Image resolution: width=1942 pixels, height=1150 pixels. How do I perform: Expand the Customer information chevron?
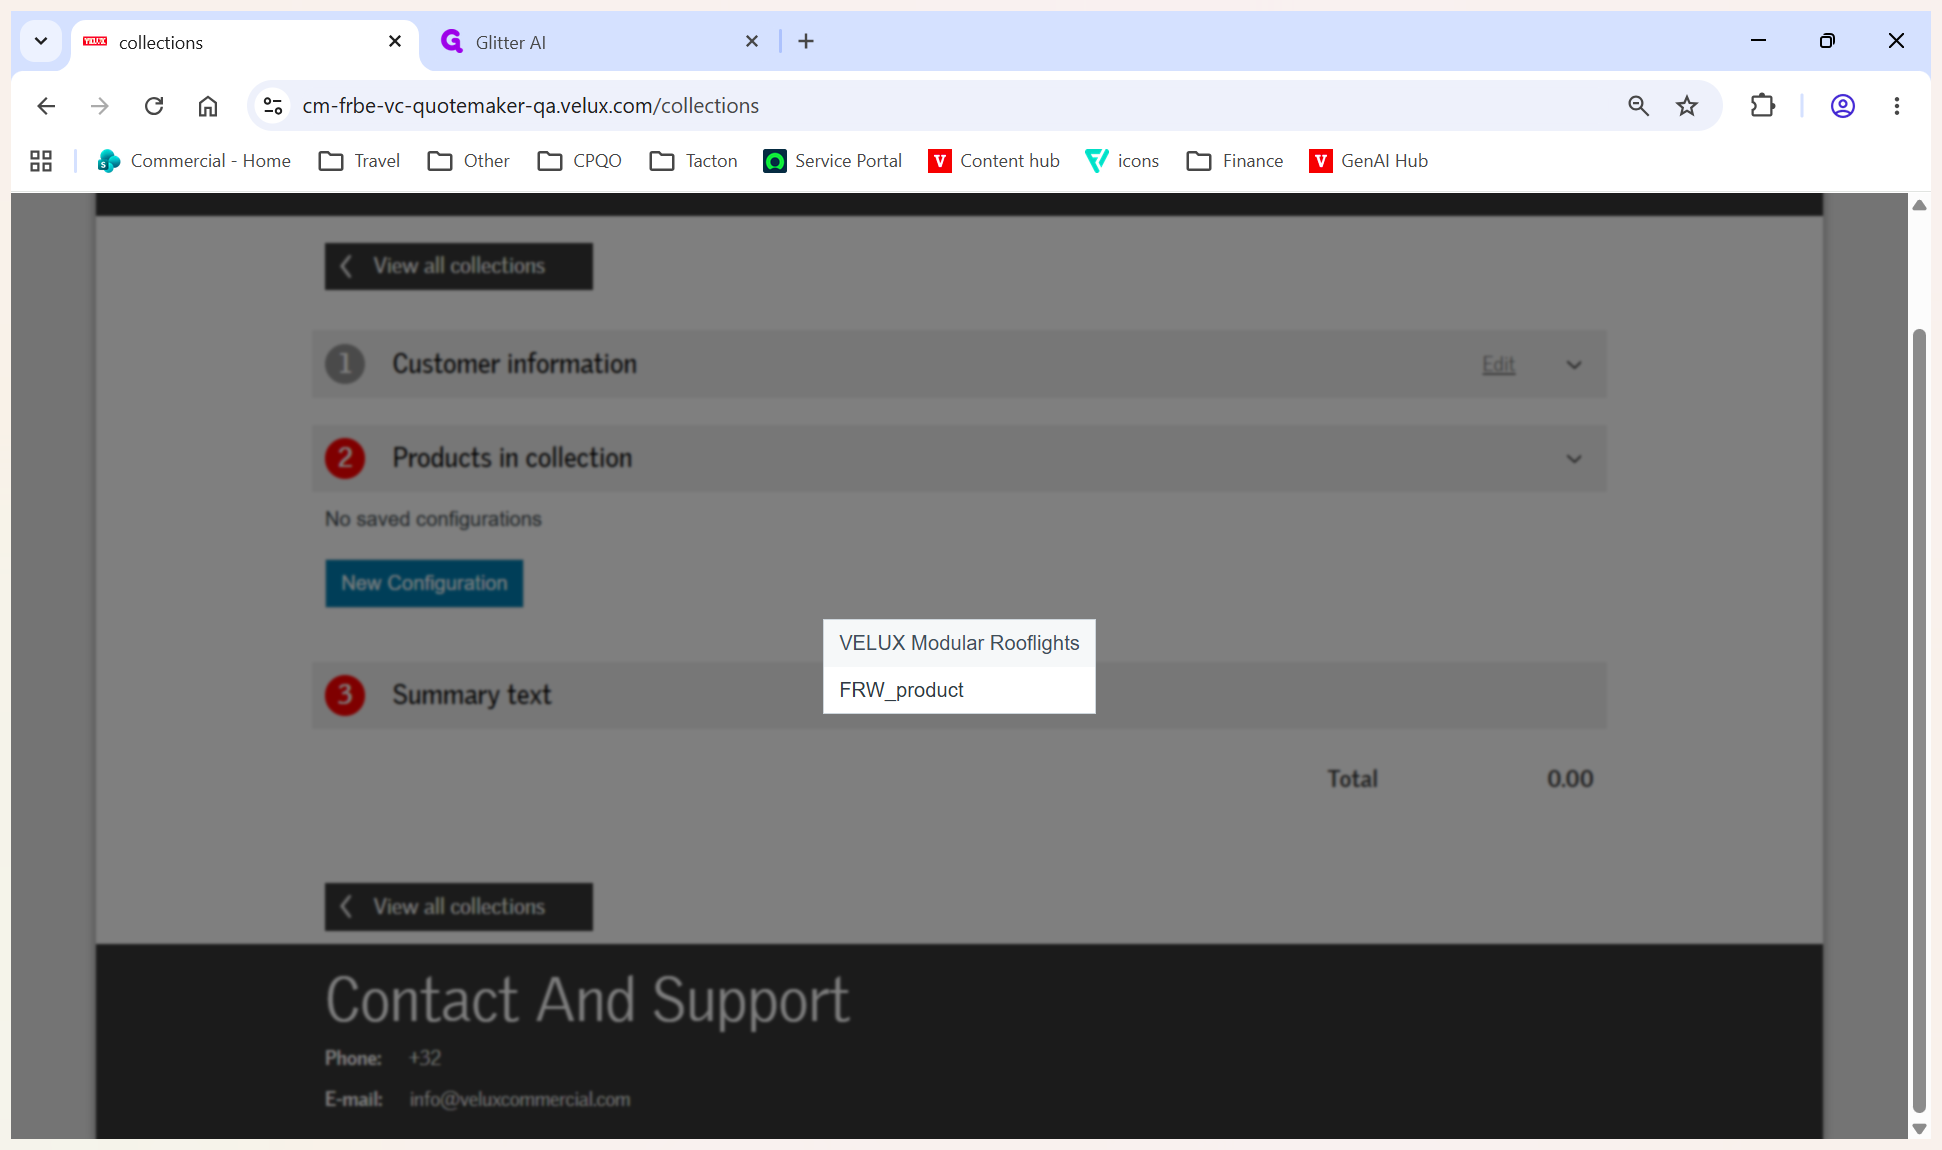[1574, 365]
